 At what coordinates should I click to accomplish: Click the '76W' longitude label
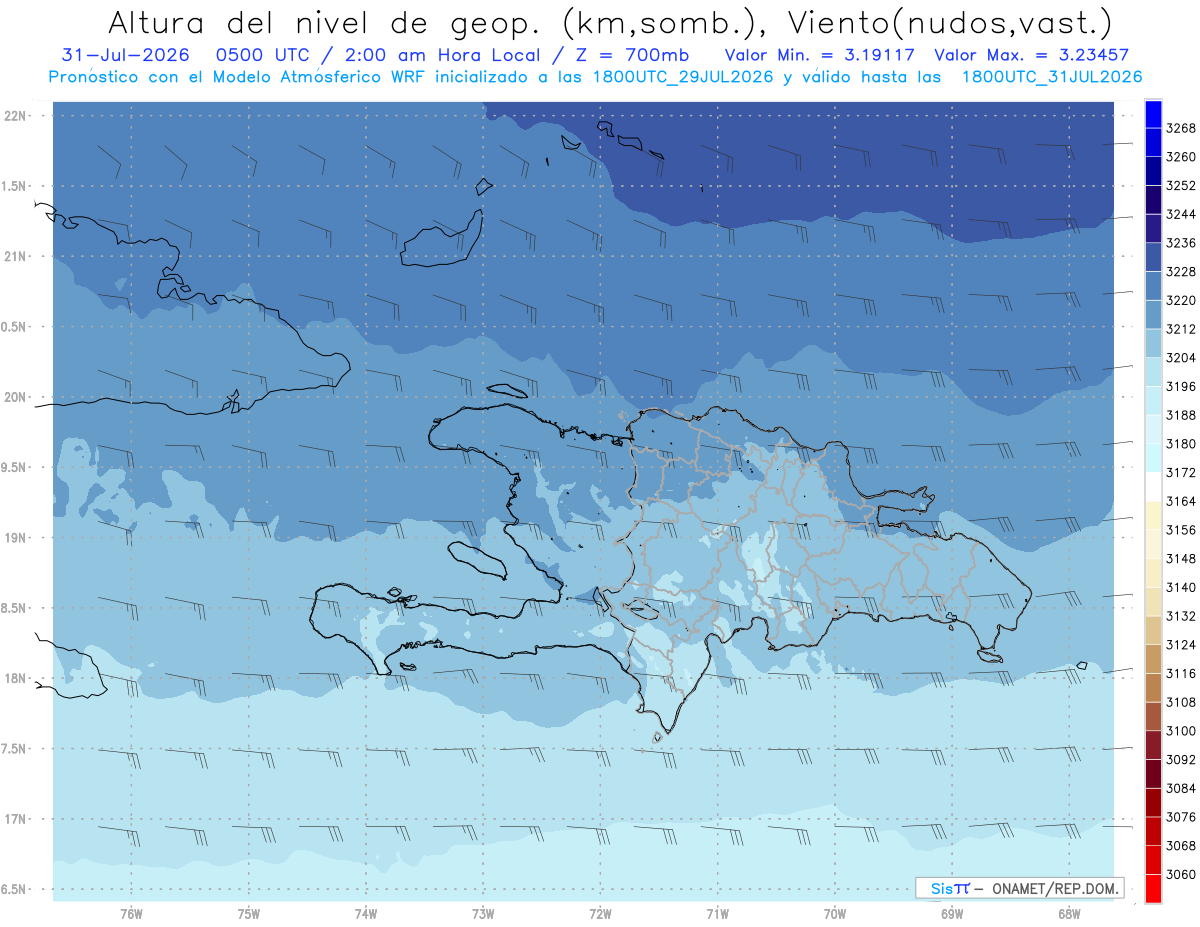point(131,913)
